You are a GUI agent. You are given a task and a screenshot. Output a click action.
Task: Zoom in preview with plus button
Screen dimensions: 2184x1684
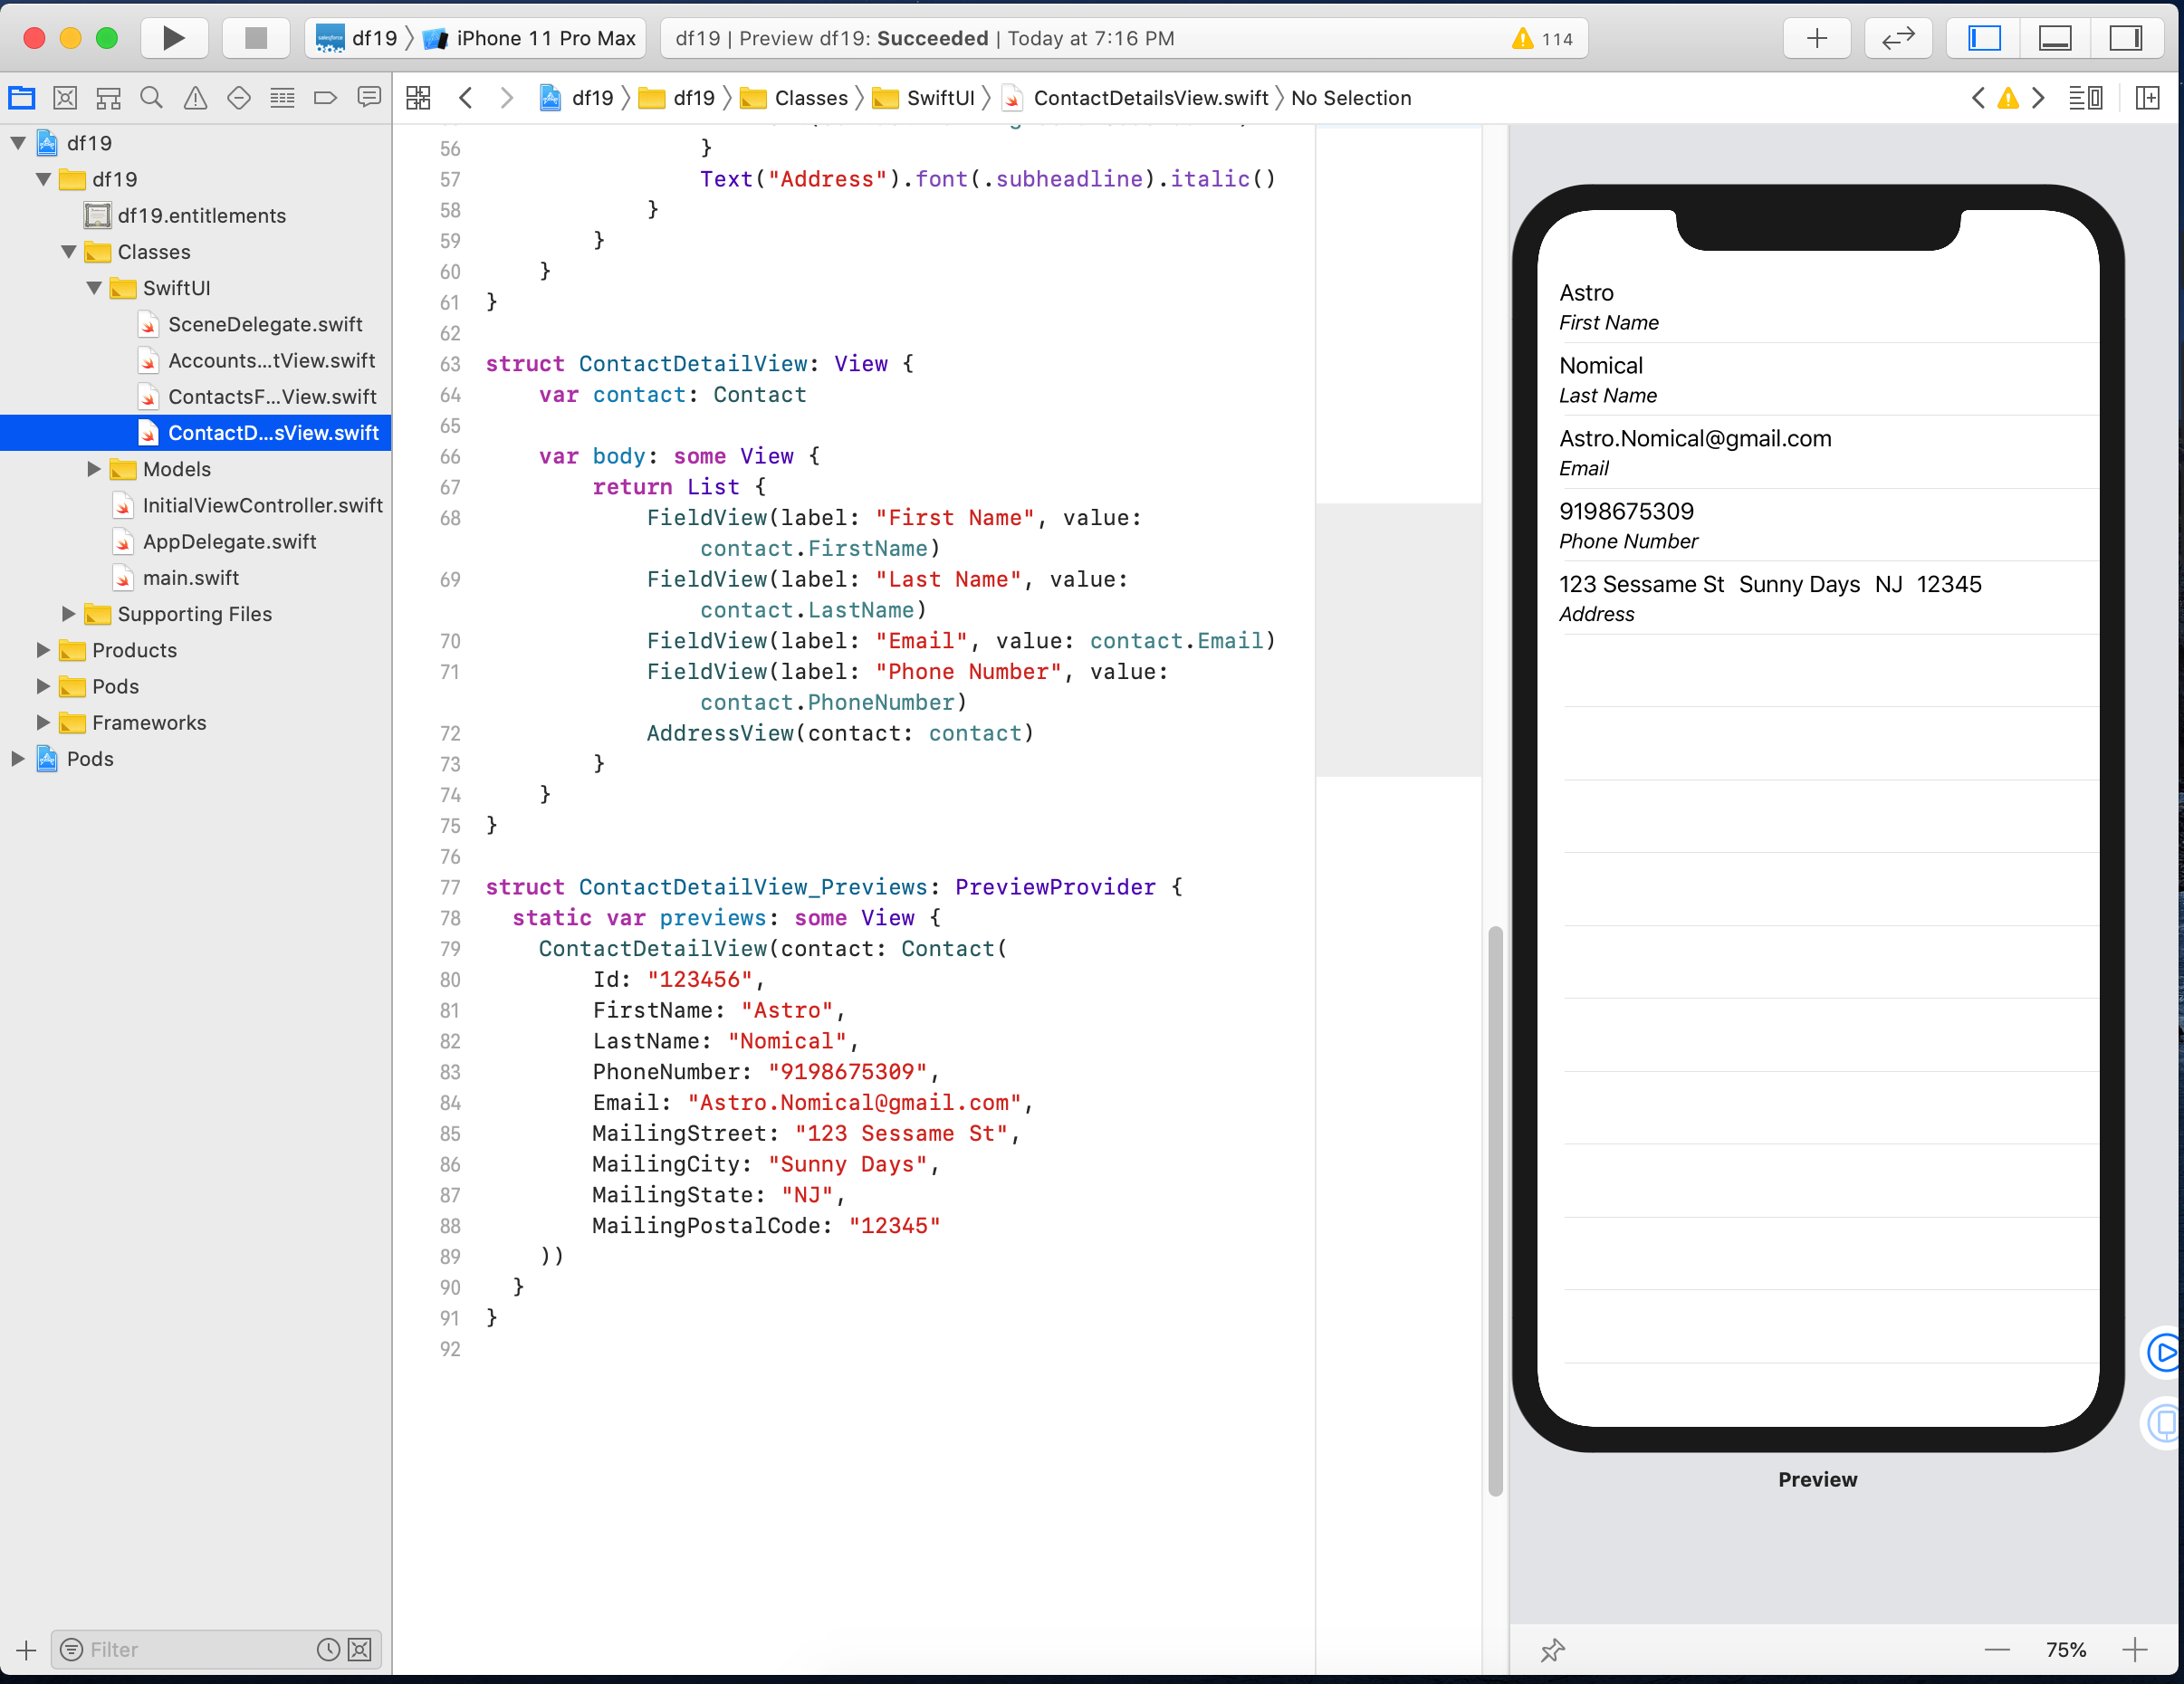(2135, 1649)
